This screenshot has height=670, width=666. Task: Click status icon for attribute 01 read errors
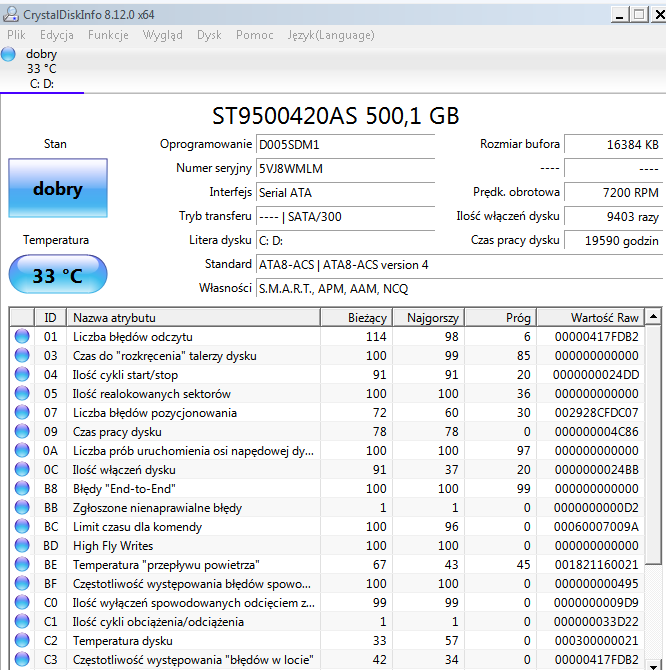(x=22, y=336)
